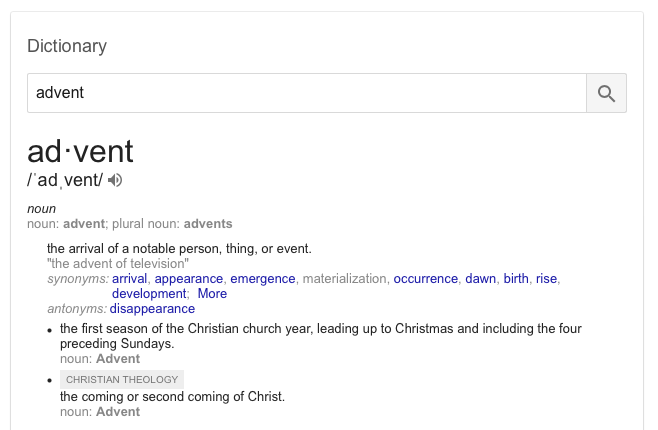The image size is (658, 430).
Task: Open the synonym link appearance
Action: 189,279
